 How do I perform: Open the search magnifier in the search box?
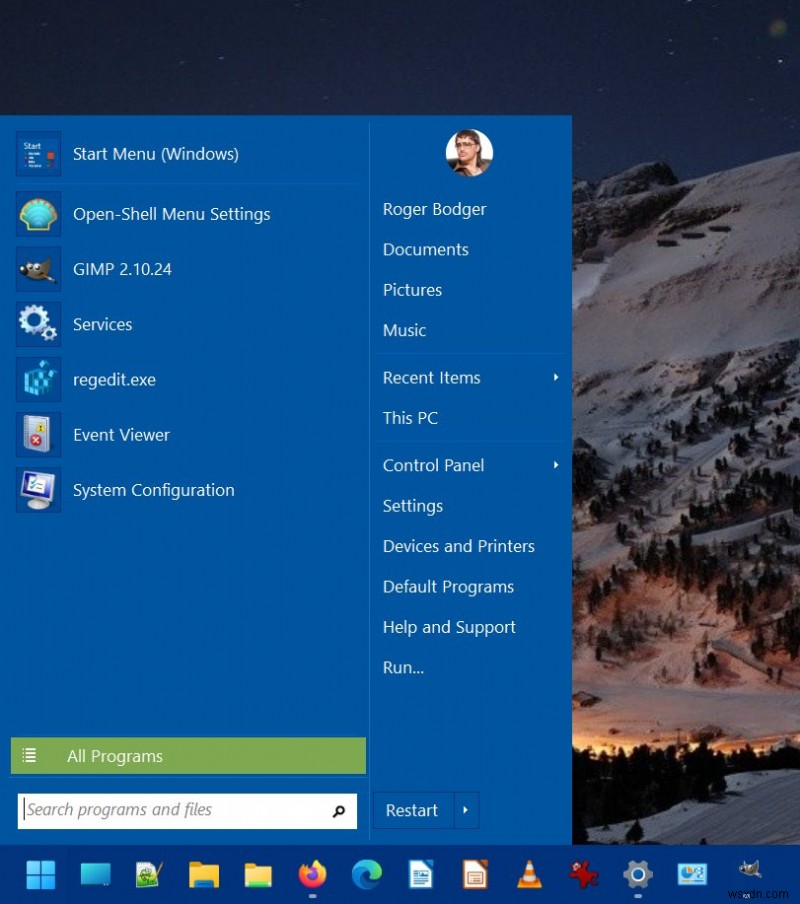[340, 810]
